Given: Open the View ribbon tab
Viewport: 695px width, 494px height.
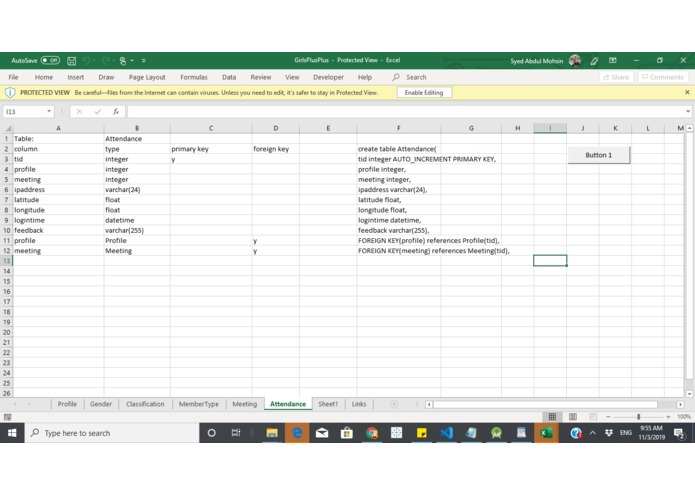Looking at the screenshot, I should [292, 77].
